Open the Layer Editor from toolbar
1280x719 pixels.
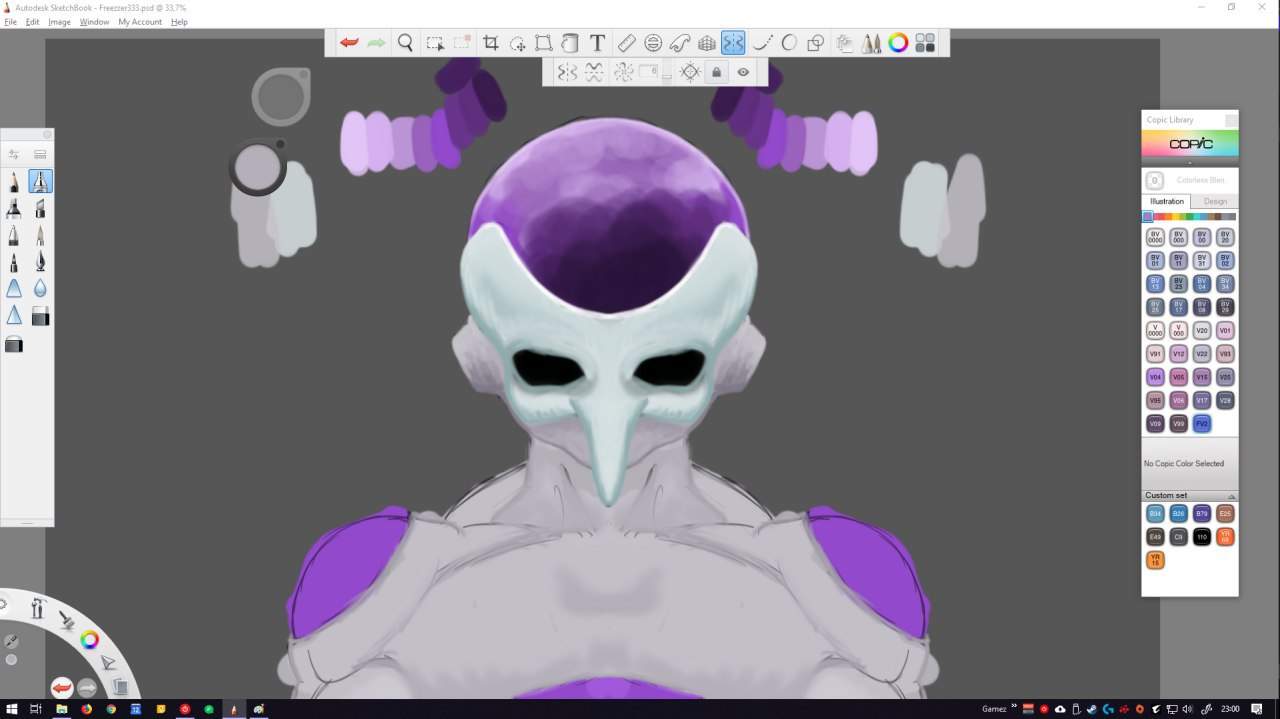coord(845,43)
